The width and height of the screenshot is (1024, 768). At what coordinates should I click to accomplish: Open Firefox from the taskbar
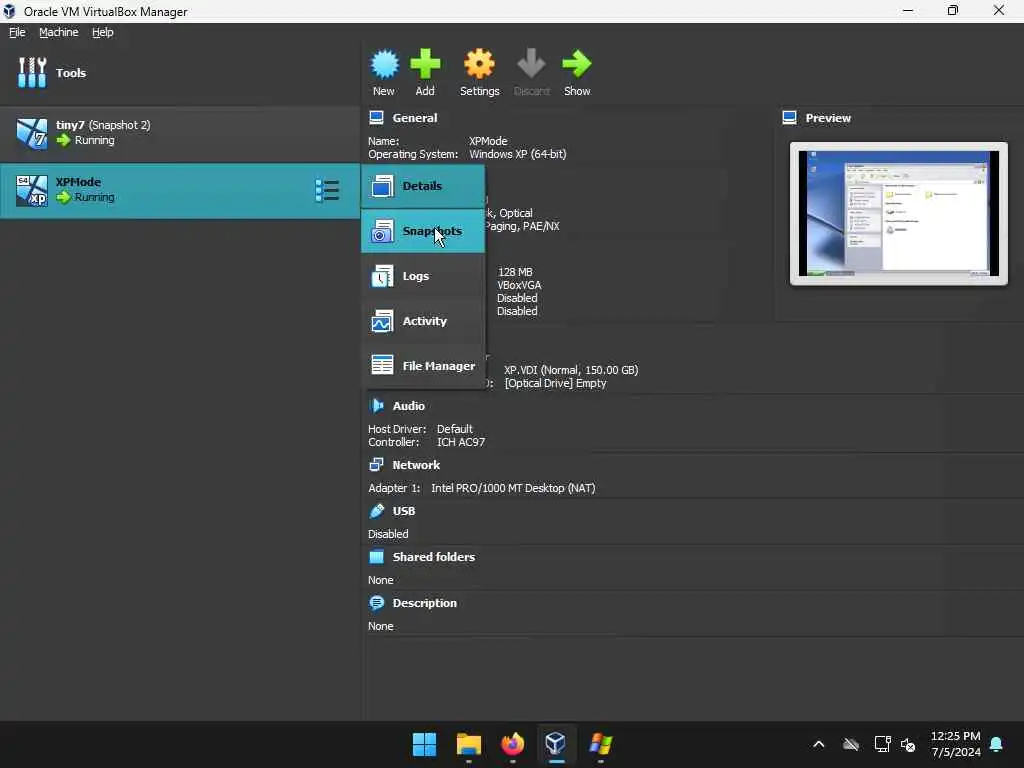coord(513,744)
